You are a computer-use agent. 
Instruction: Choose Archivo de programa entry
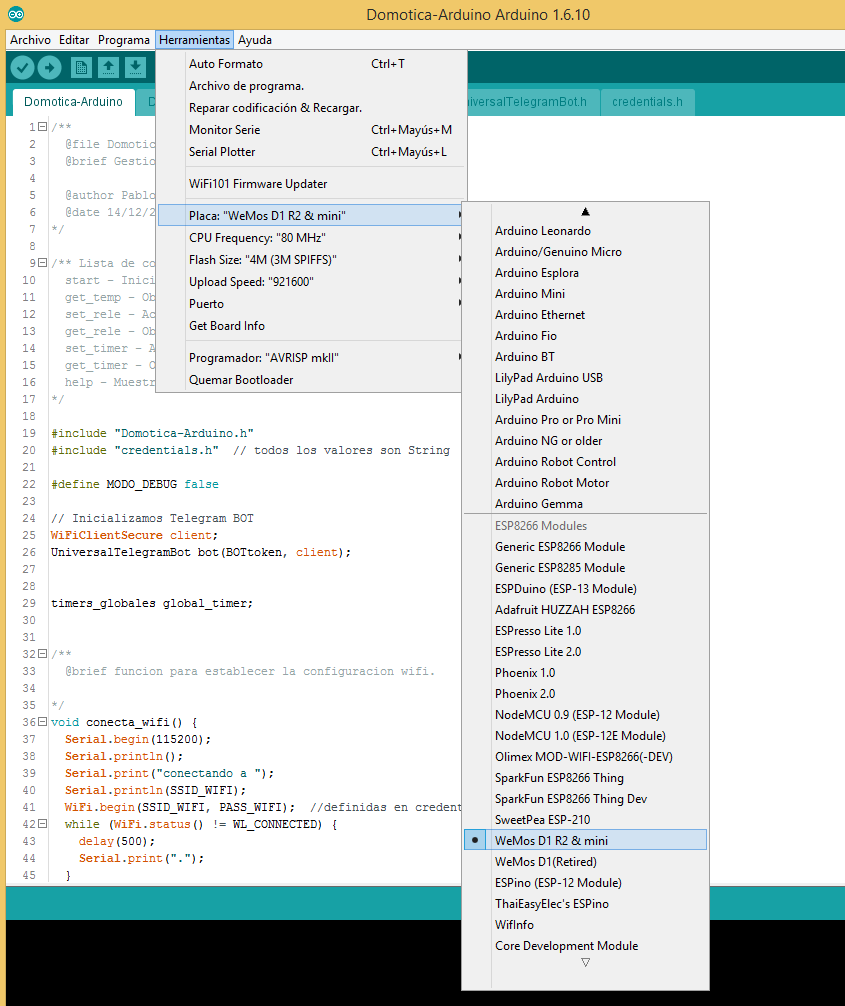[x=311, y=86]
